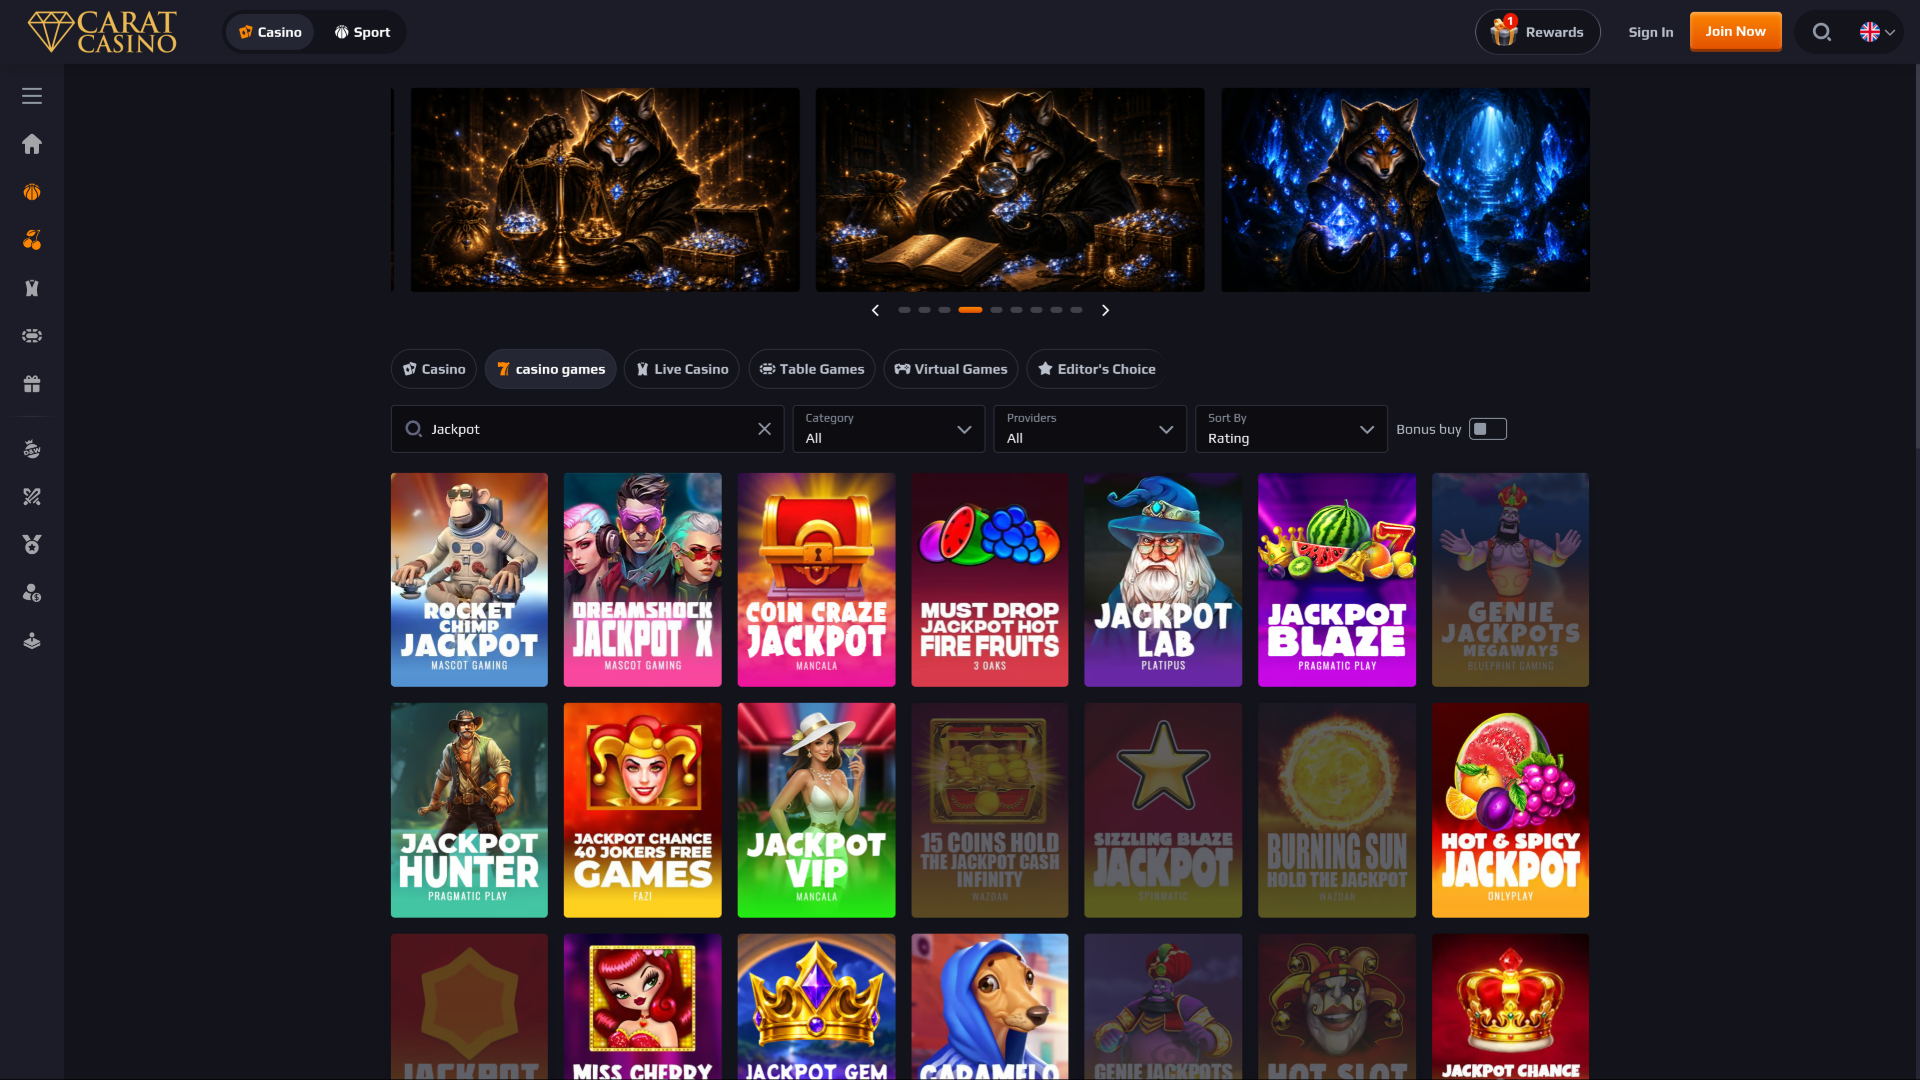
Task: Open Hot & Spicy Jackpot game thumbnail
Action: (x=1510, y=810)
